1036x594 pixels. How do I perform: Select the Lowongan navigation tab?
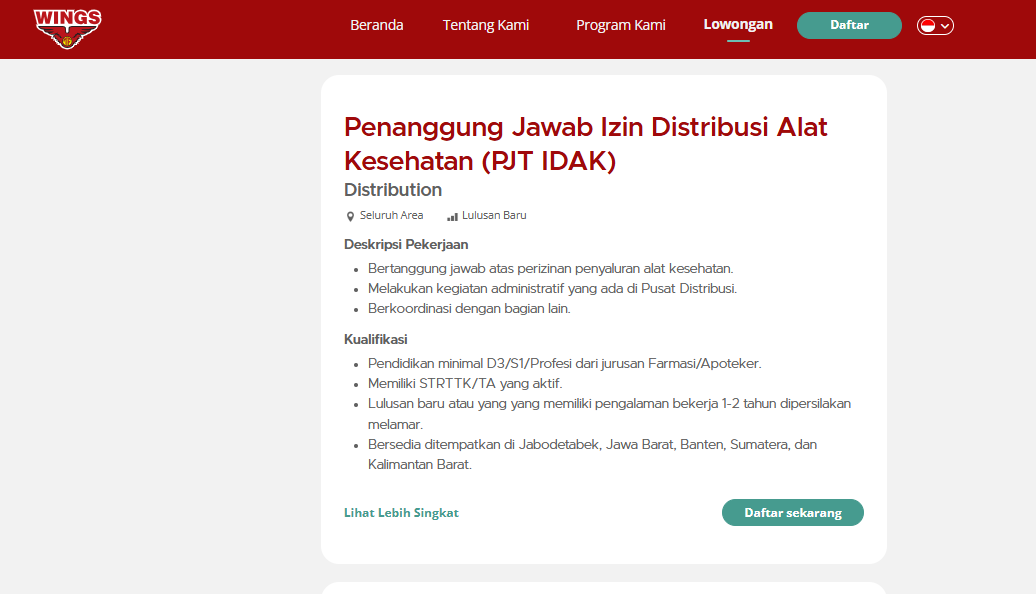click(738, 25)
